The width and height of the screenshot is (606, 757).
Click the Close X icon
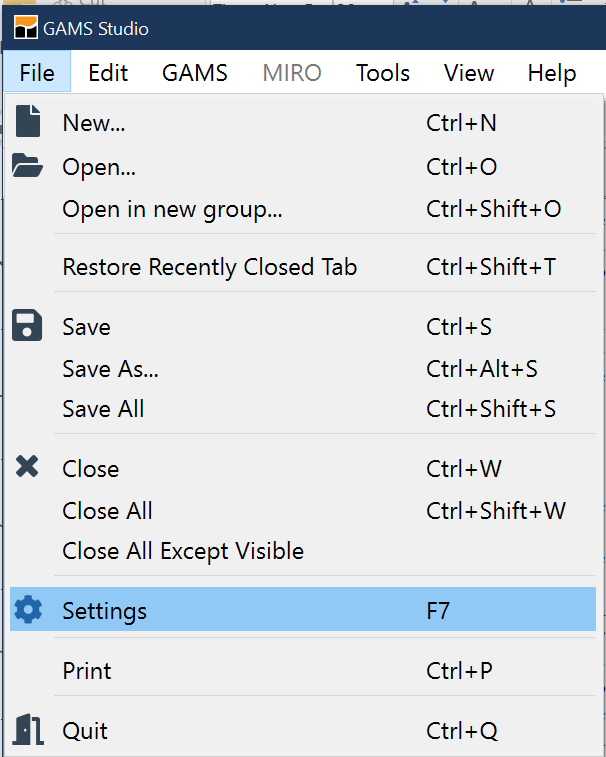point(28,468)
